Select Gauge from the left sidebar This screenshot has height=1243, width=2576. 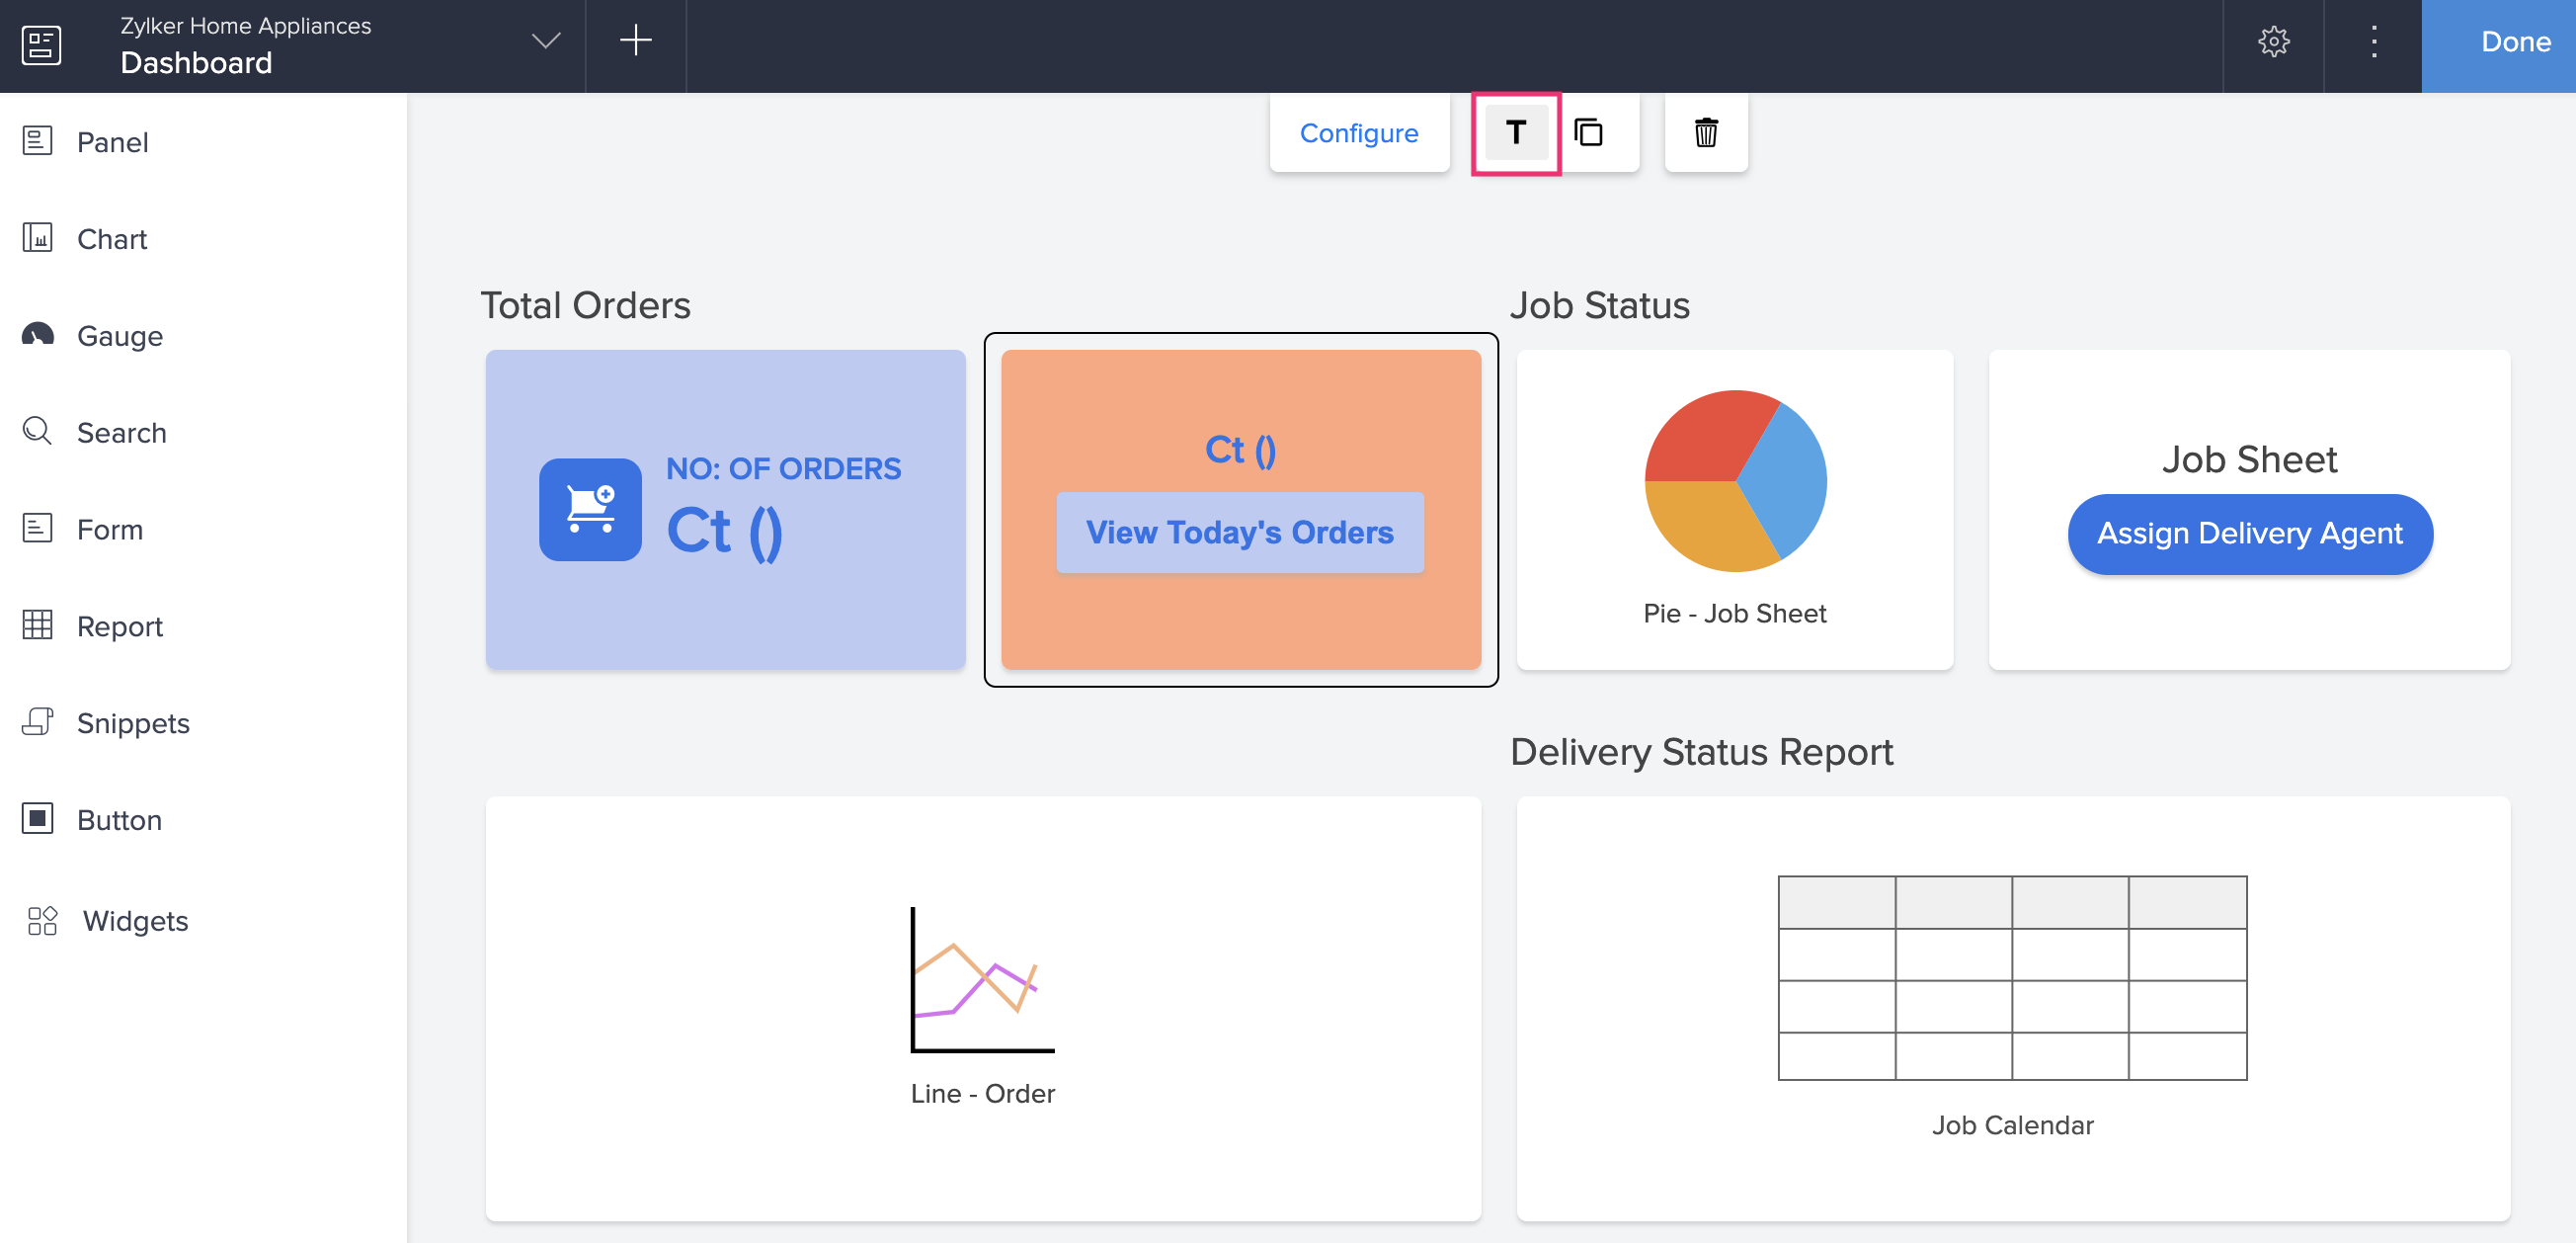pos(119,336)
